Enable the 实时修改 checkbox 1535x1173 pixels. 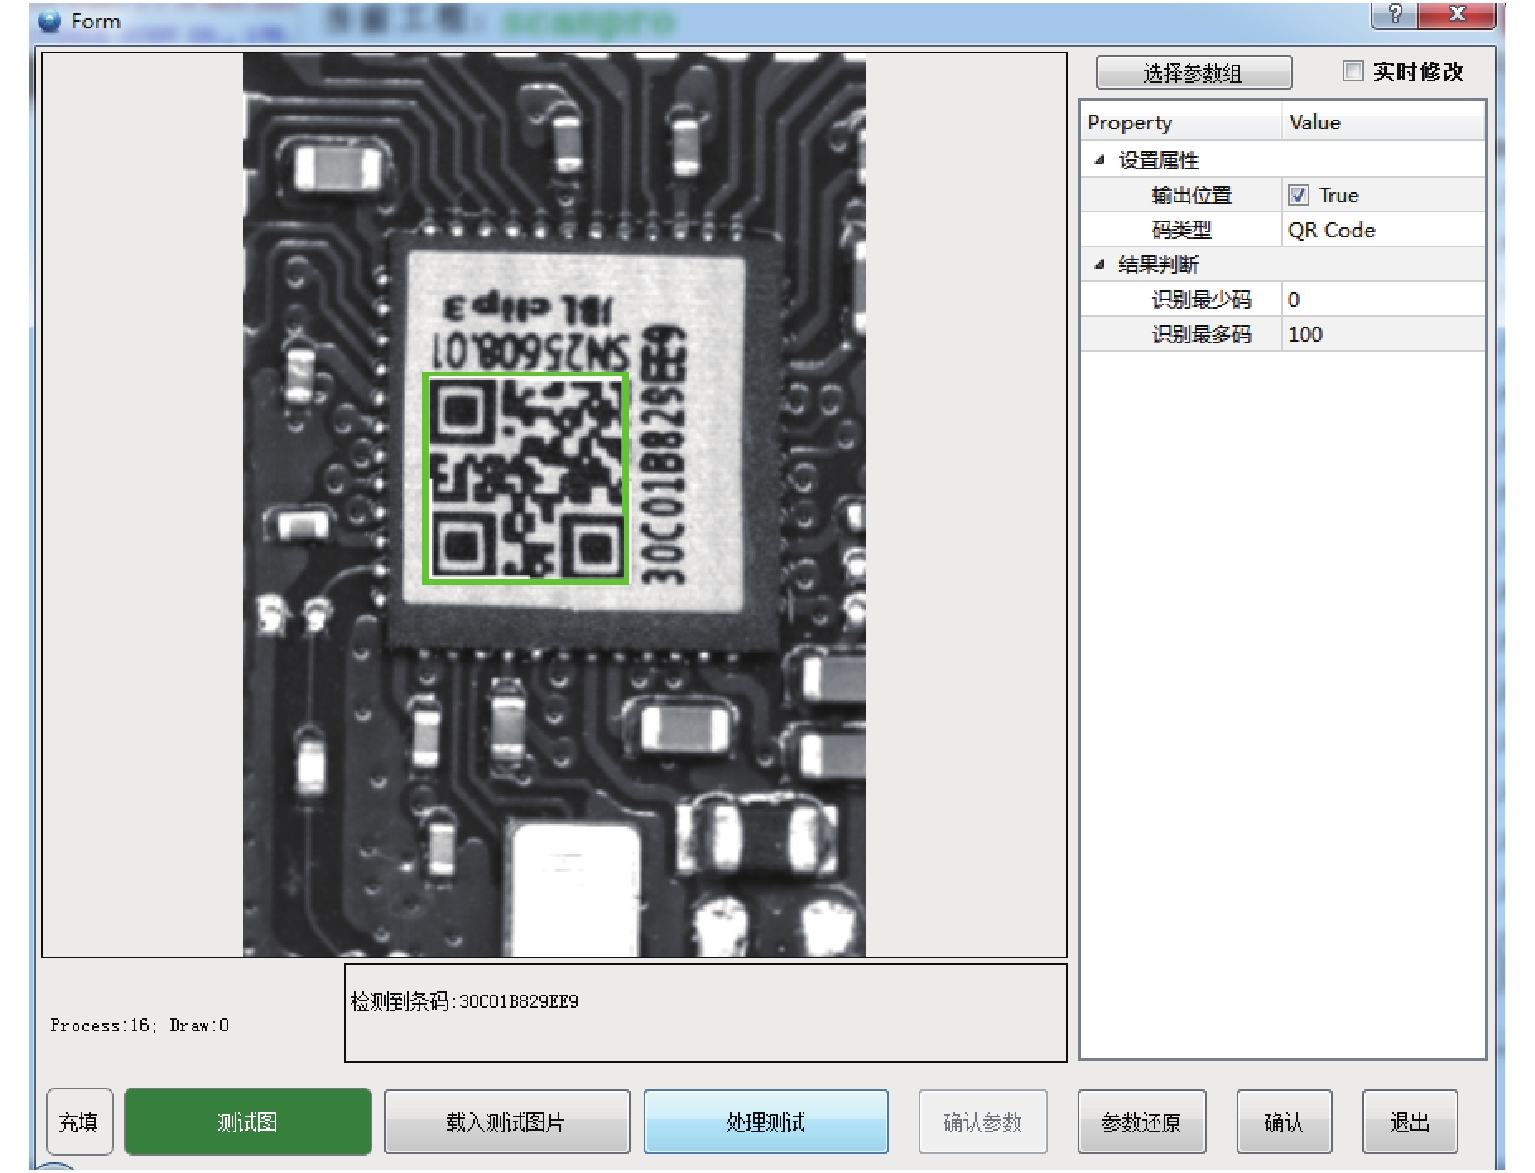[x=1353, y=71]
